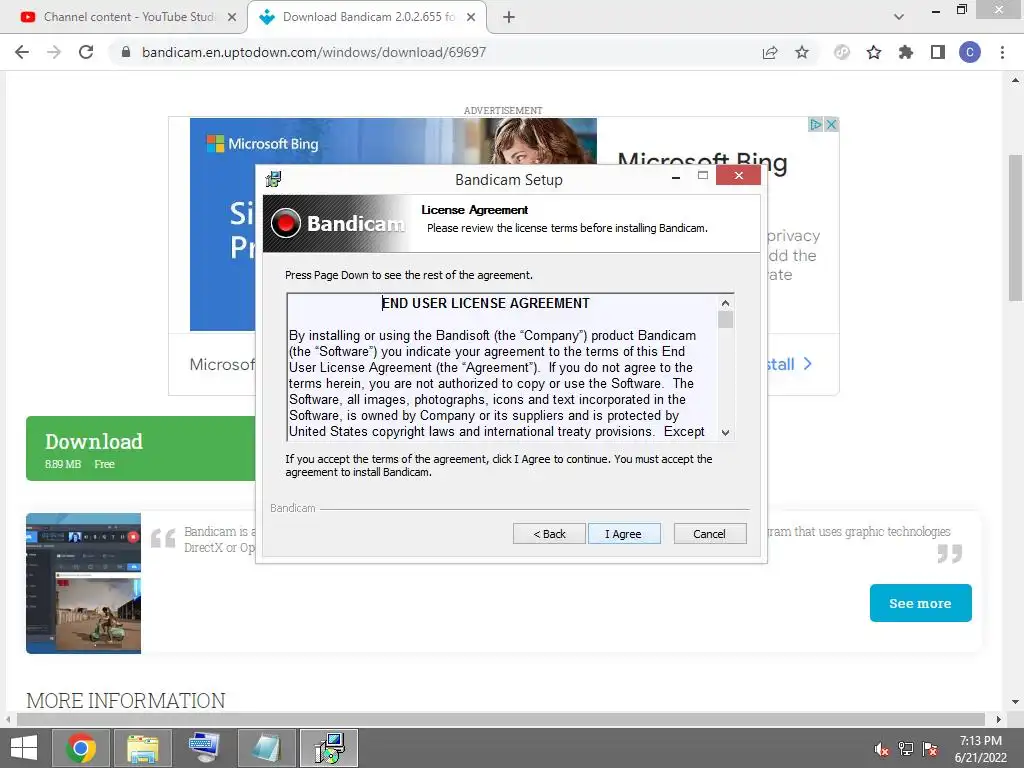Screen dimensions: 1024x768
Task: Select the Bandicam installer taskbar icon
Action: (328, 748)
